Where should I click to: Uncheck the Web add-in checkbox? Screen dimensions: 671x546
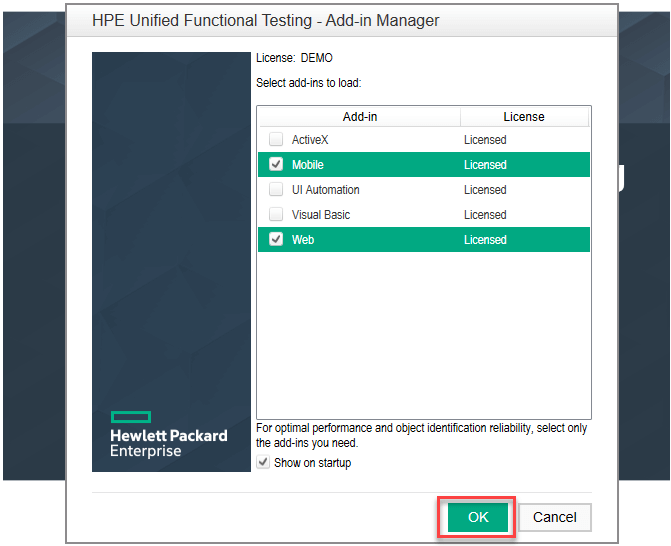coord(276,240)
